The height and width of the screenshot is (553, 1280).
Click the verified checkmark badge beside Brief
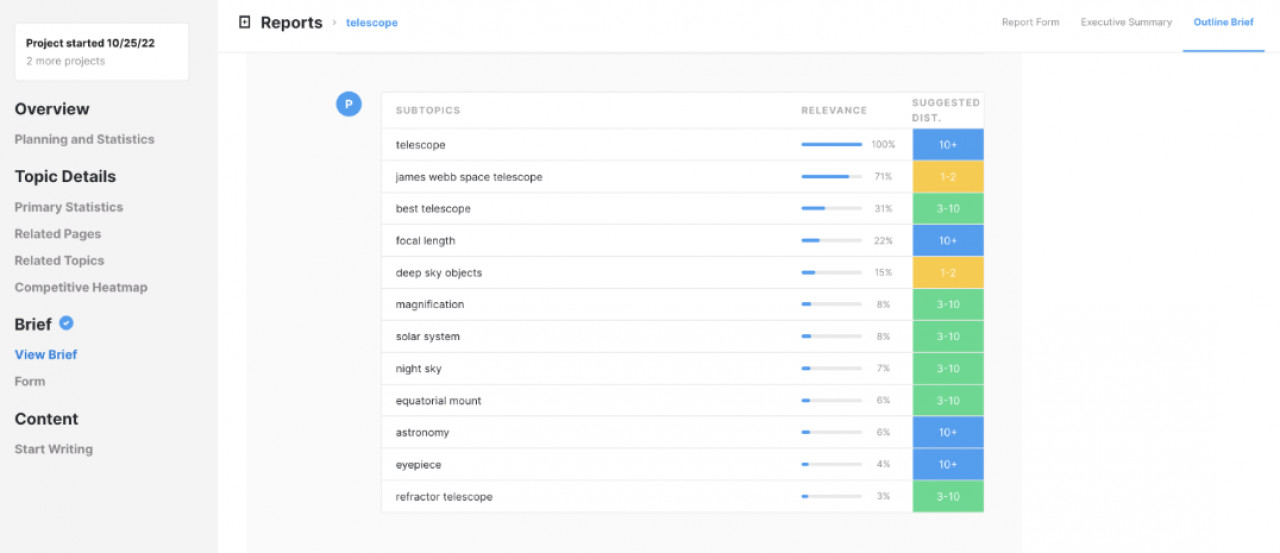pyautogui.click(x=67, y=323)
